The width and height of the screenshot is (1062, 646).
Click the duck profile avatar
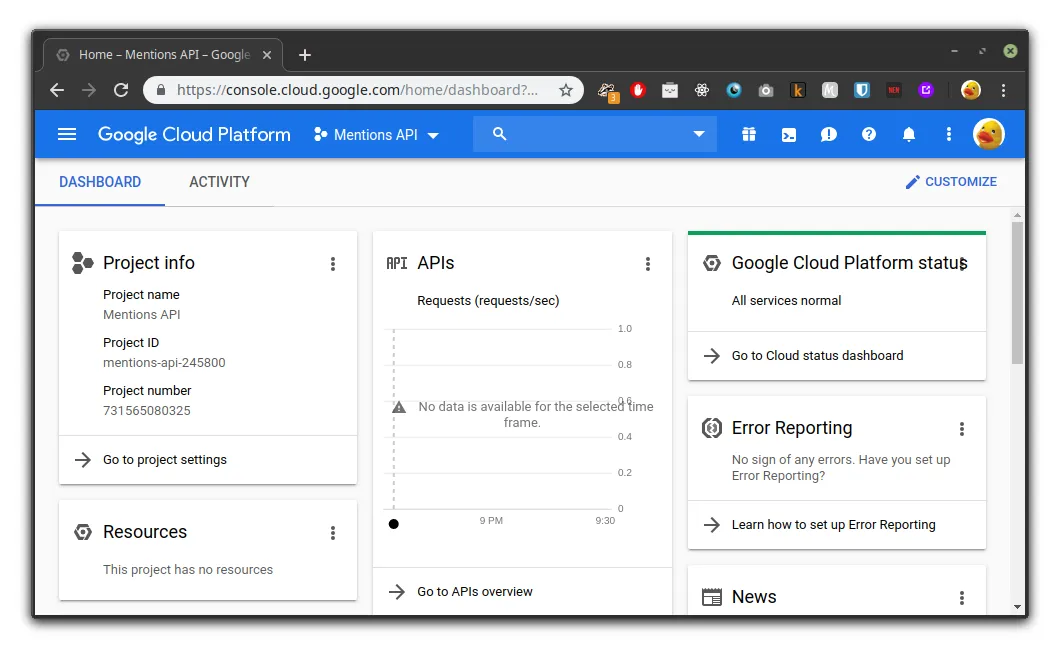(x=988, y=134)
